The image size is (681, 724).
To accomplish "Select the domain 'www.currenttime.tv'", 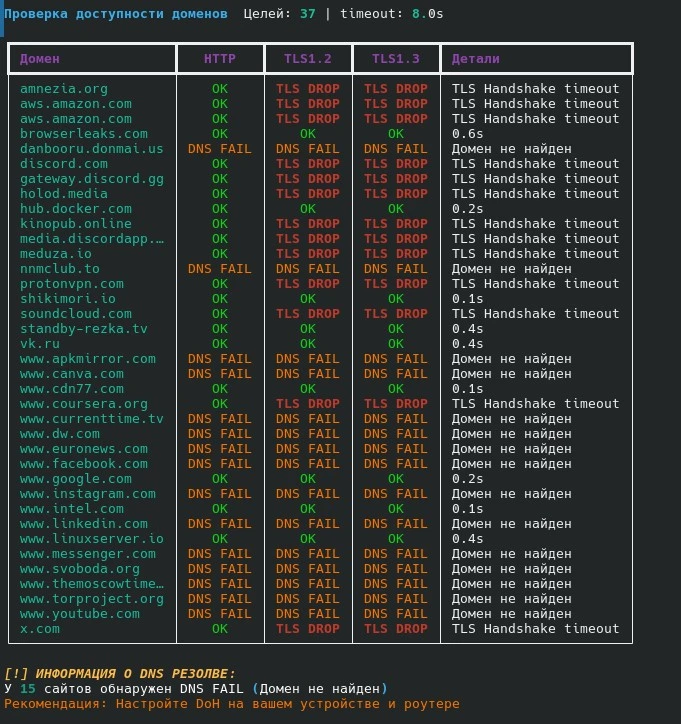I will pyautogui.click(x=91, y=419).
